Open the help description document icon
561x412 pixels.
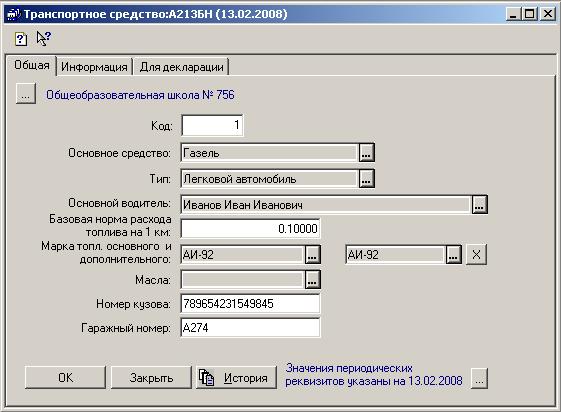pyautogui.click(x=20, y=38)
